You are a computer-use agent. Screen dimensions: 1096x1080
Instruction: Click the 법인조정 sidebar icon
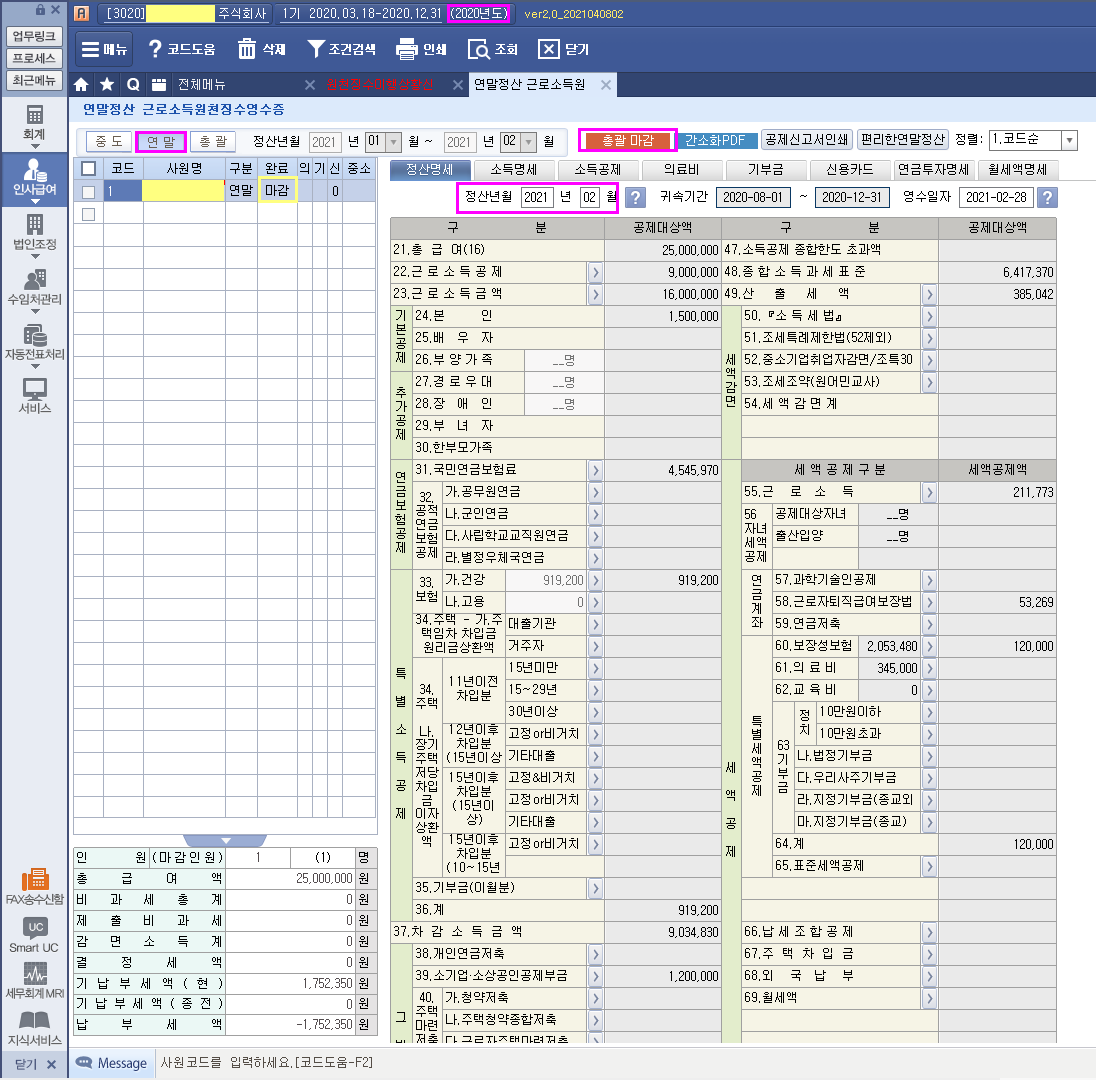(35, 232)
